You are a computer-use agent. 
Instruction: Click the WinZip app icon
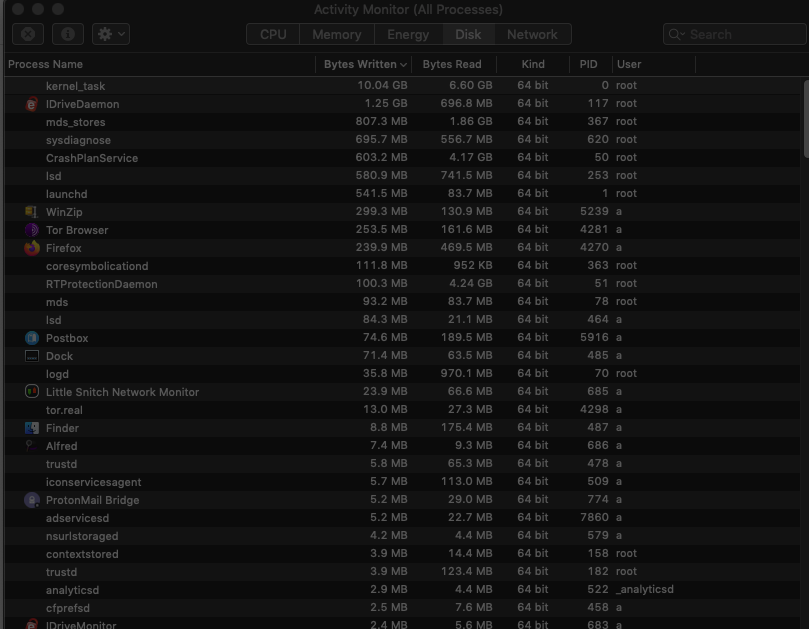31,212
